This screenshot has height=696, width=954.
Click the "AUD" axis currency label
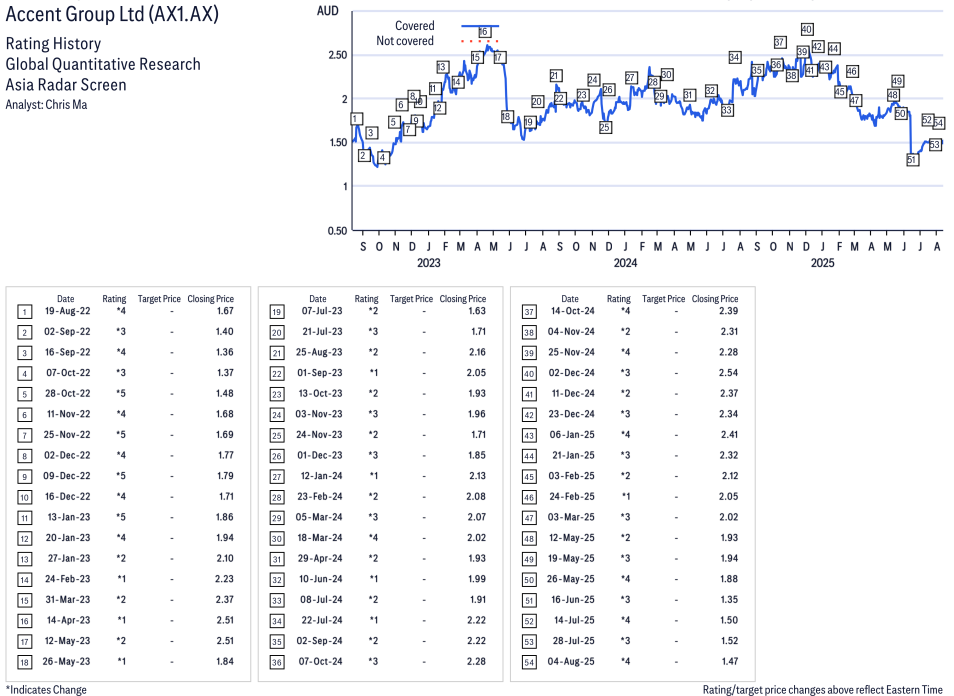[327, 11]
